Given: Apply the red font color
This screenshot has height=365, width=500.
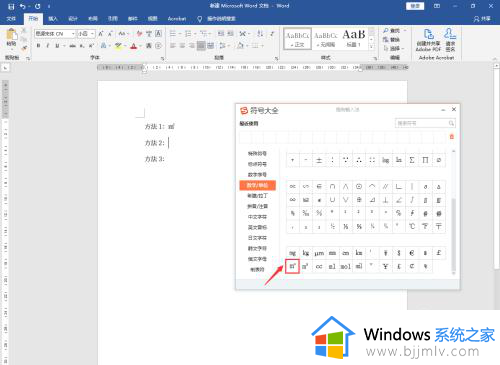Looking at the screenshot, I should click(x=134, y=46).
